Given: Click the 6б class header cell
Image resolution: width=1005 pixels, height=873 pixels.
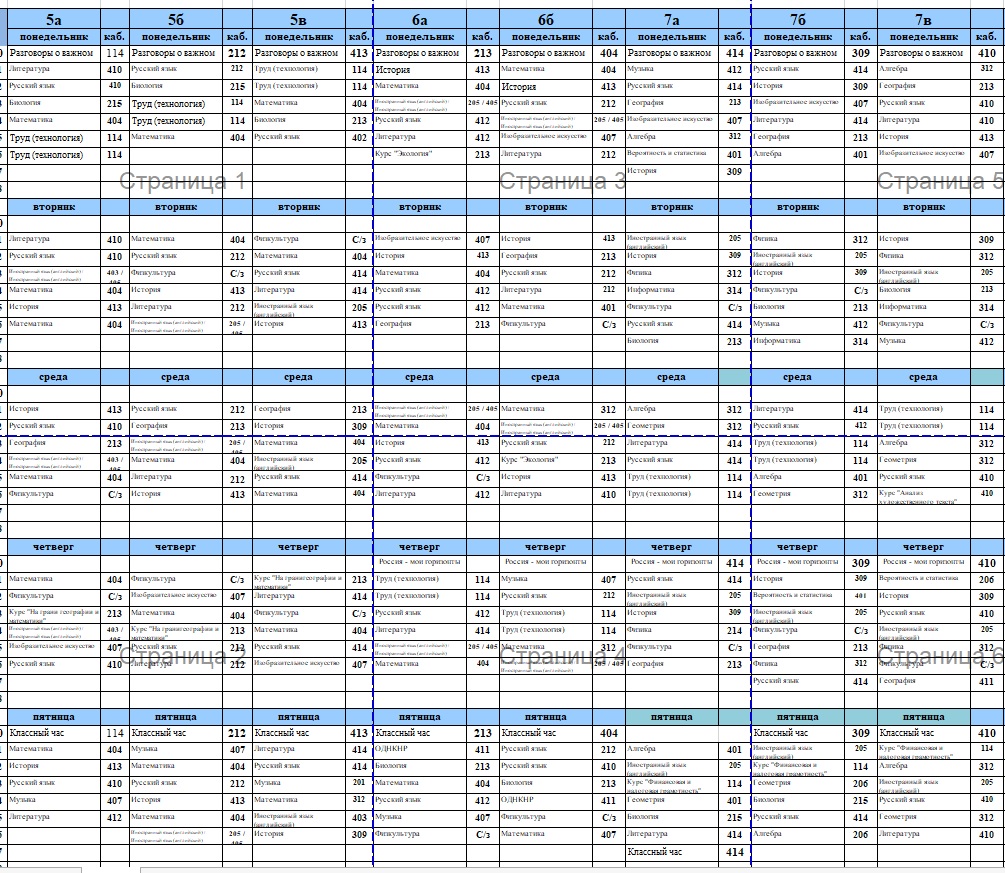Looking at the screenshot, I should (x=546, y=19).
